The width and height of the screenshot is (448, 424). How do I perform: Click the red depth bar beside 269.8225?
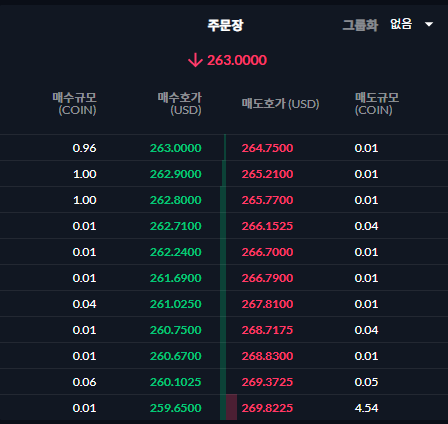[x=232, y=407]
